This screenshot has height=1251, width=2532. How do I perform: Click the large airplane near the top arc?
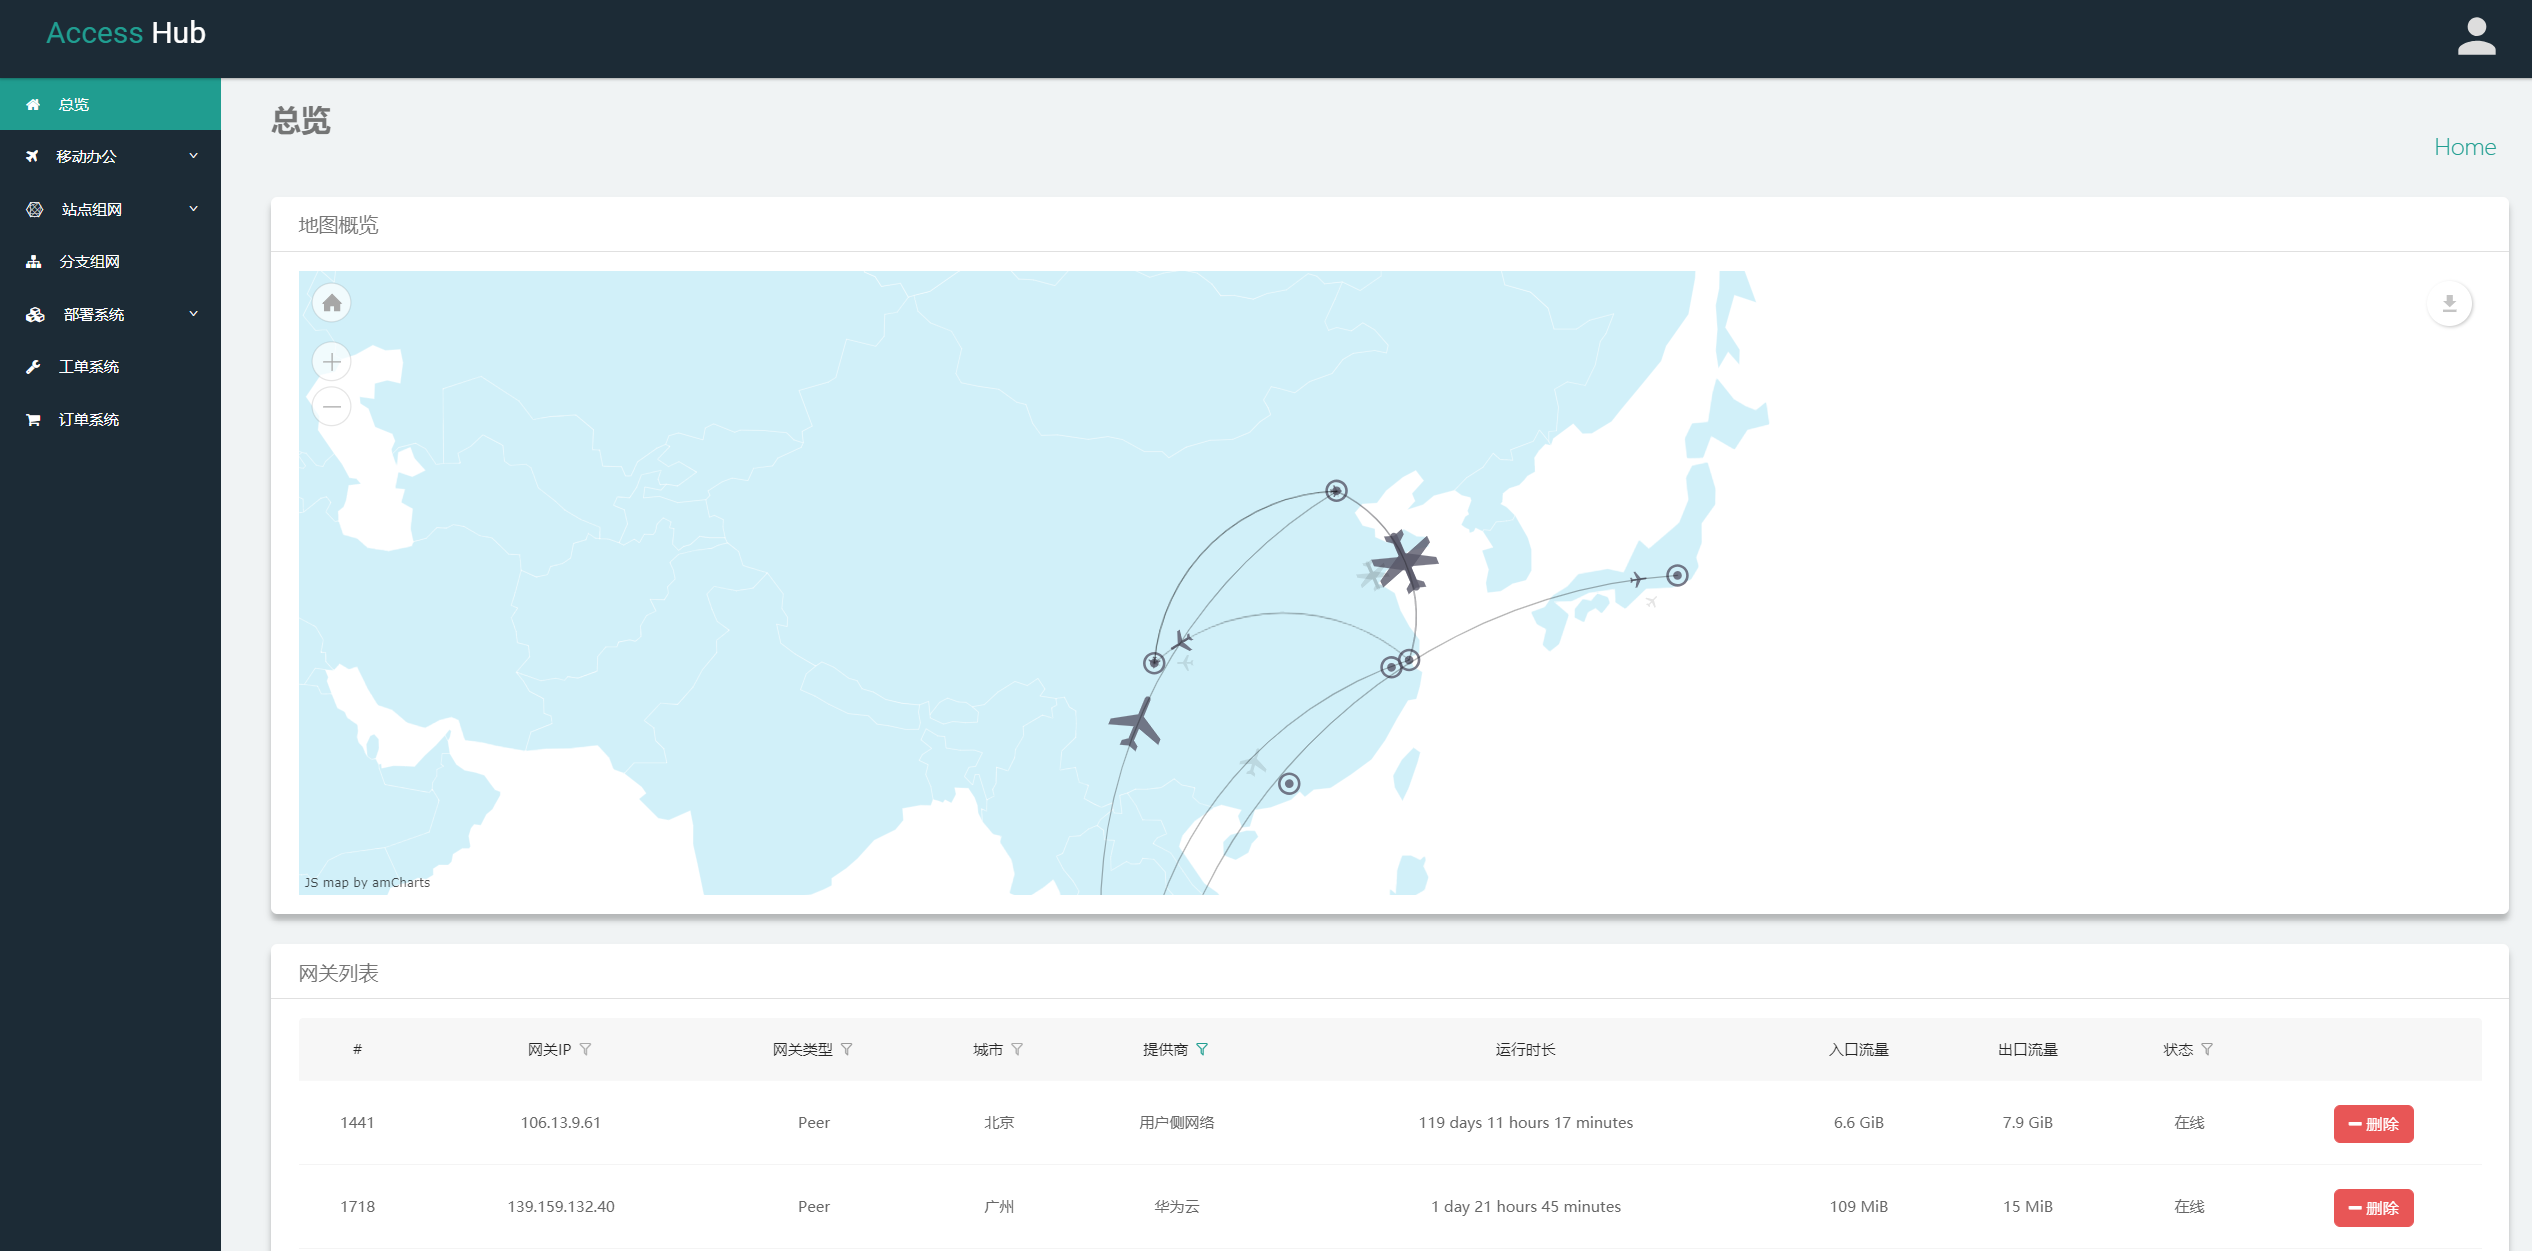click(x=1405, y=561)
